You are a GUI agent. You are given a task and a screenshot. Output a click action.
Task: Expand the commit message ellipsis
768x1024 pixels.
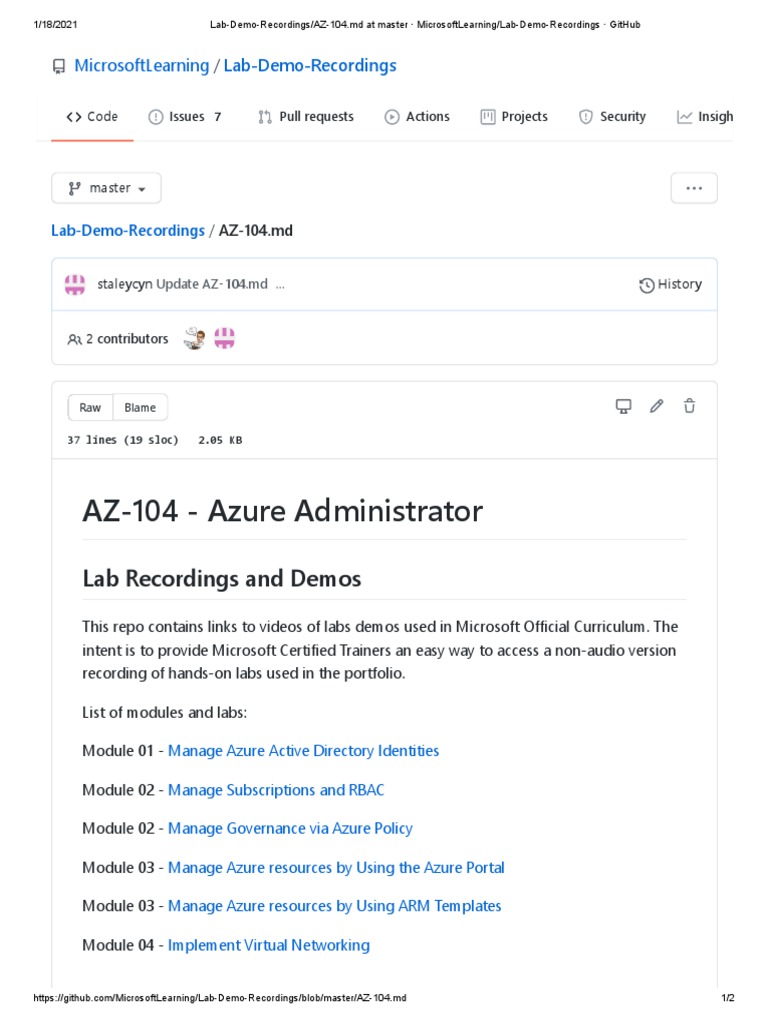[280, 285]
